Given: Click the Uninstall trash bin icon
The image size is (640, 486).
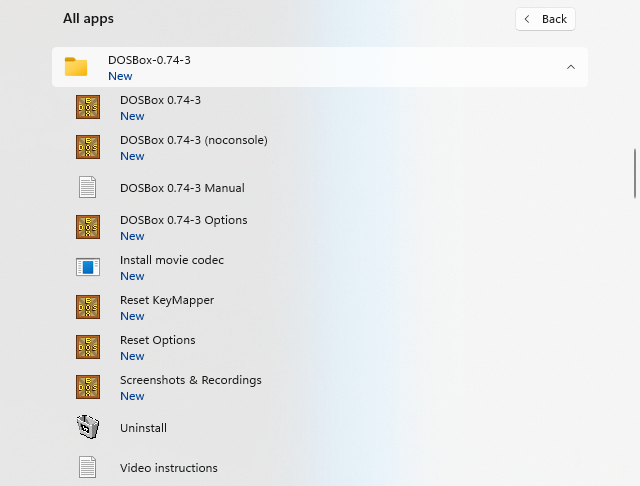Looking at the screenshot, I should point(88,427).
